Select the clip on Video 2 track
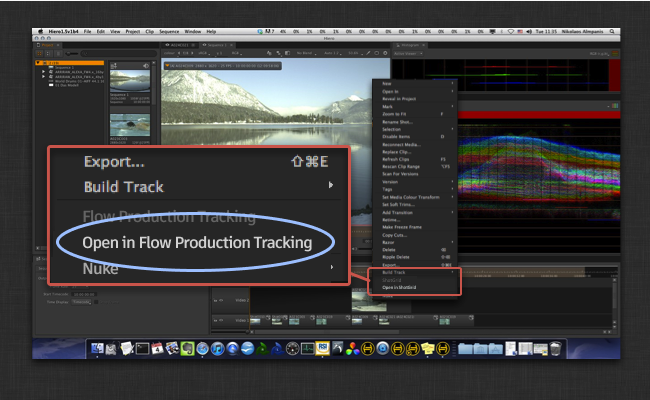The image size is (650, 400). point(369,301)
